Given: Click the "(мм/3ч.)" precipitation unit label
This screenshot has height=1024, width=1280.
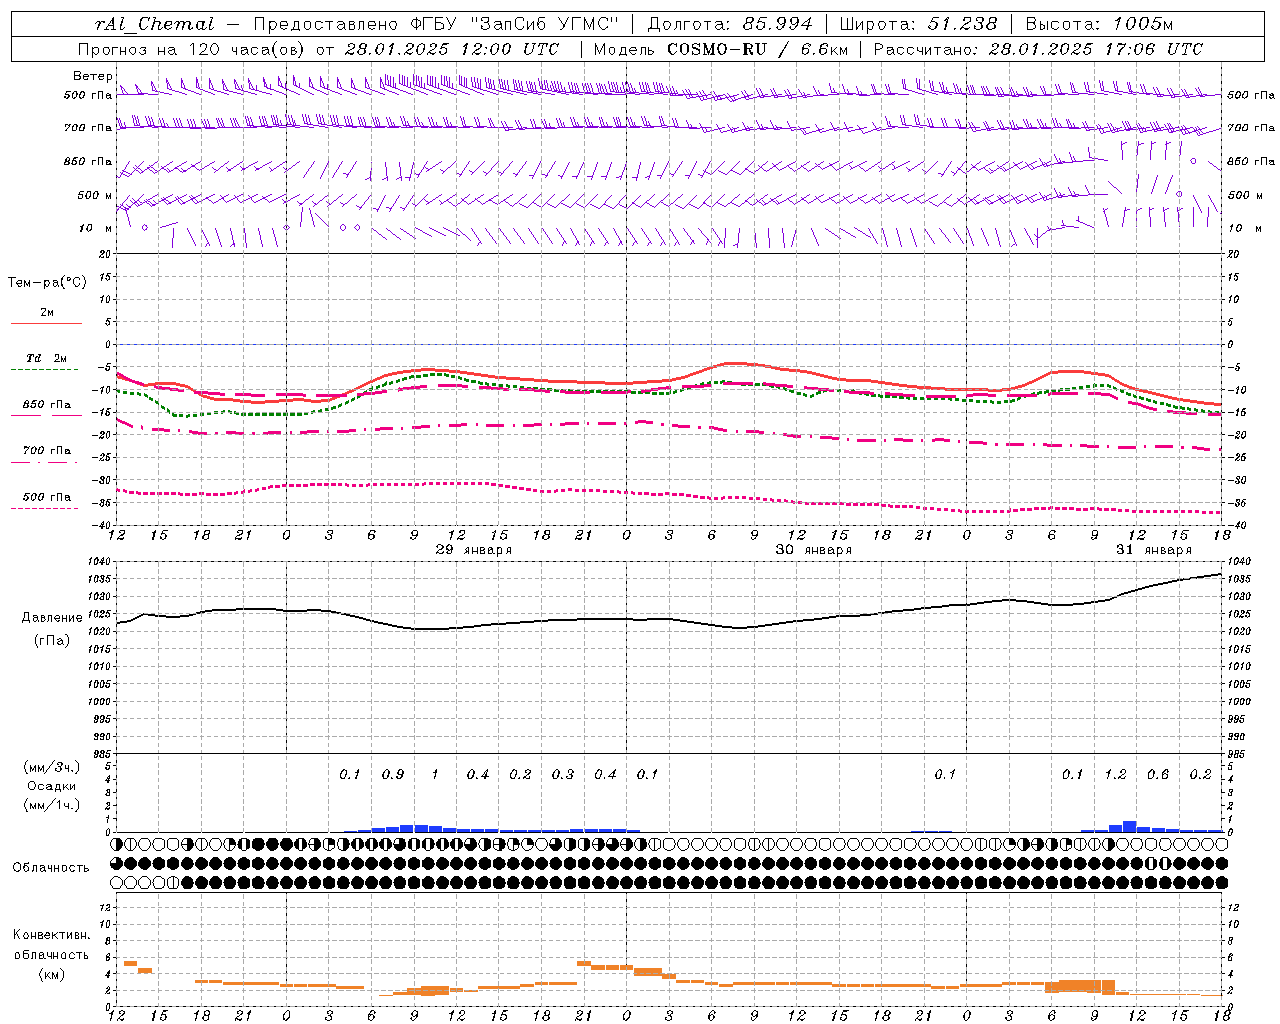Looking at the screenshot, I should click(x=51, y=767).
